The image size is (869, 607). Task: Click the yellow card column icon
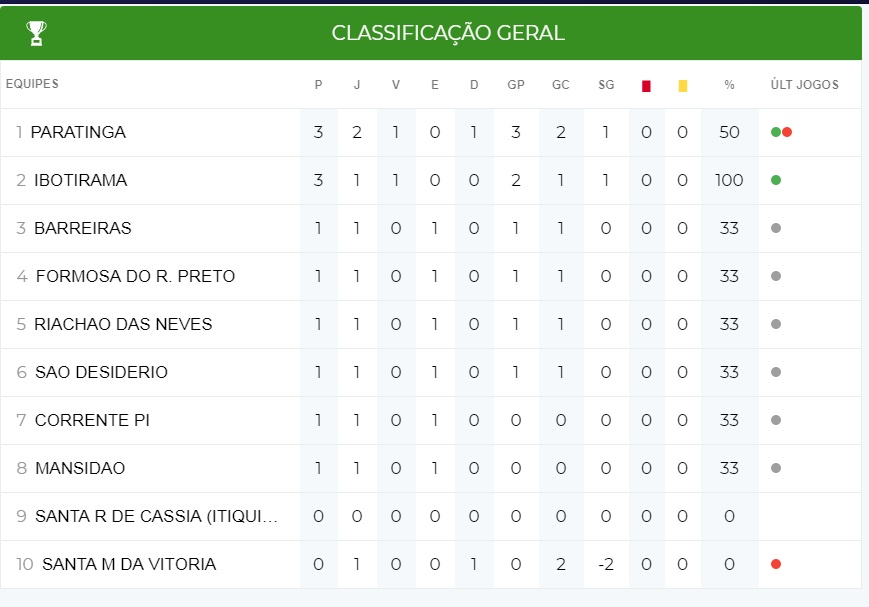tap(683, 86)
